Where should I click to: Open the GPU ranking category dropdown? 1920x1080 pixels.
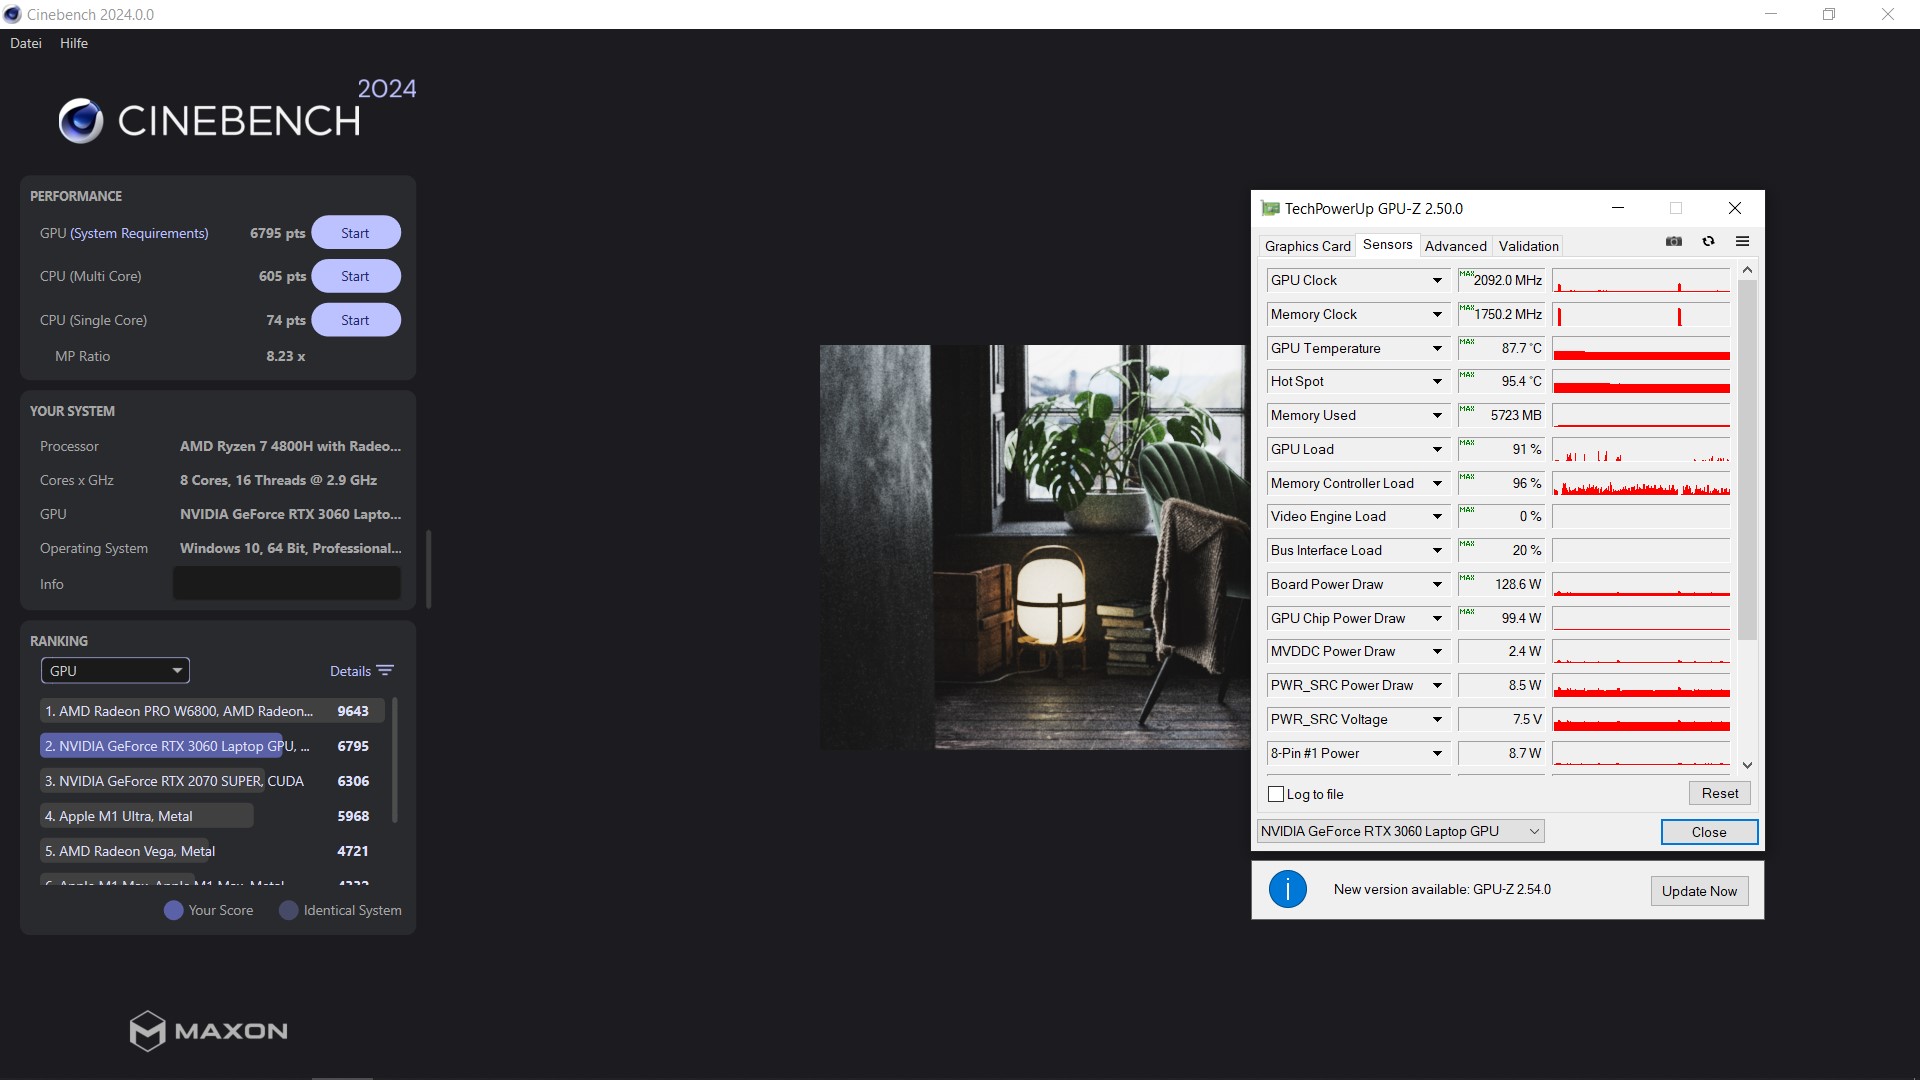coord(115,671)
